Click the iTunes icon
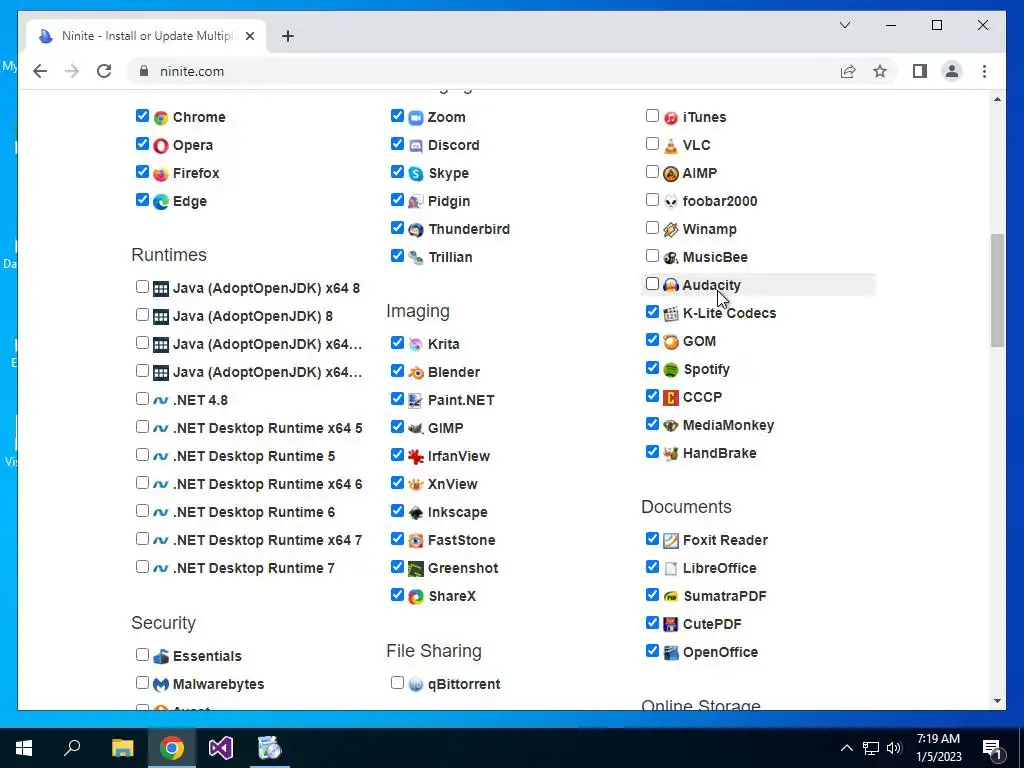This screenshot has height=768, width=1024. click(671, 118)
